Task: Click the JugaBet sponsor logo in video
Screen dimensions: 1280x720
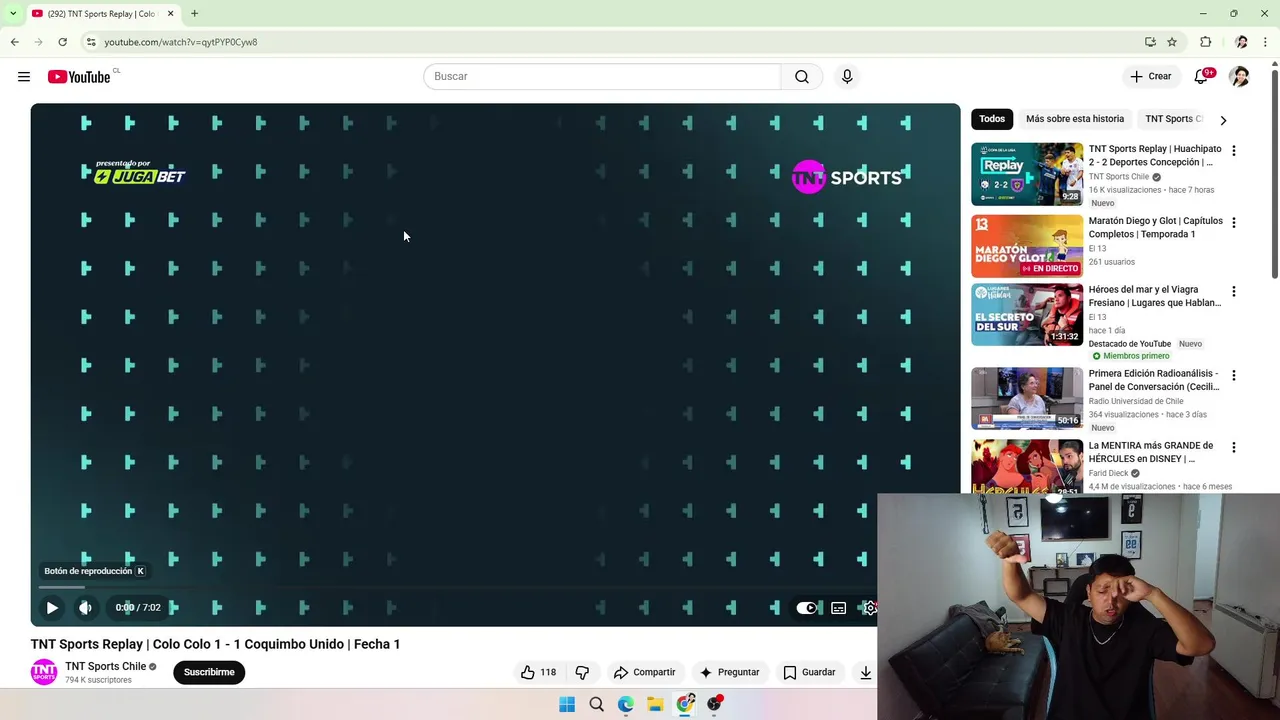Action: (x=139, y=172)
